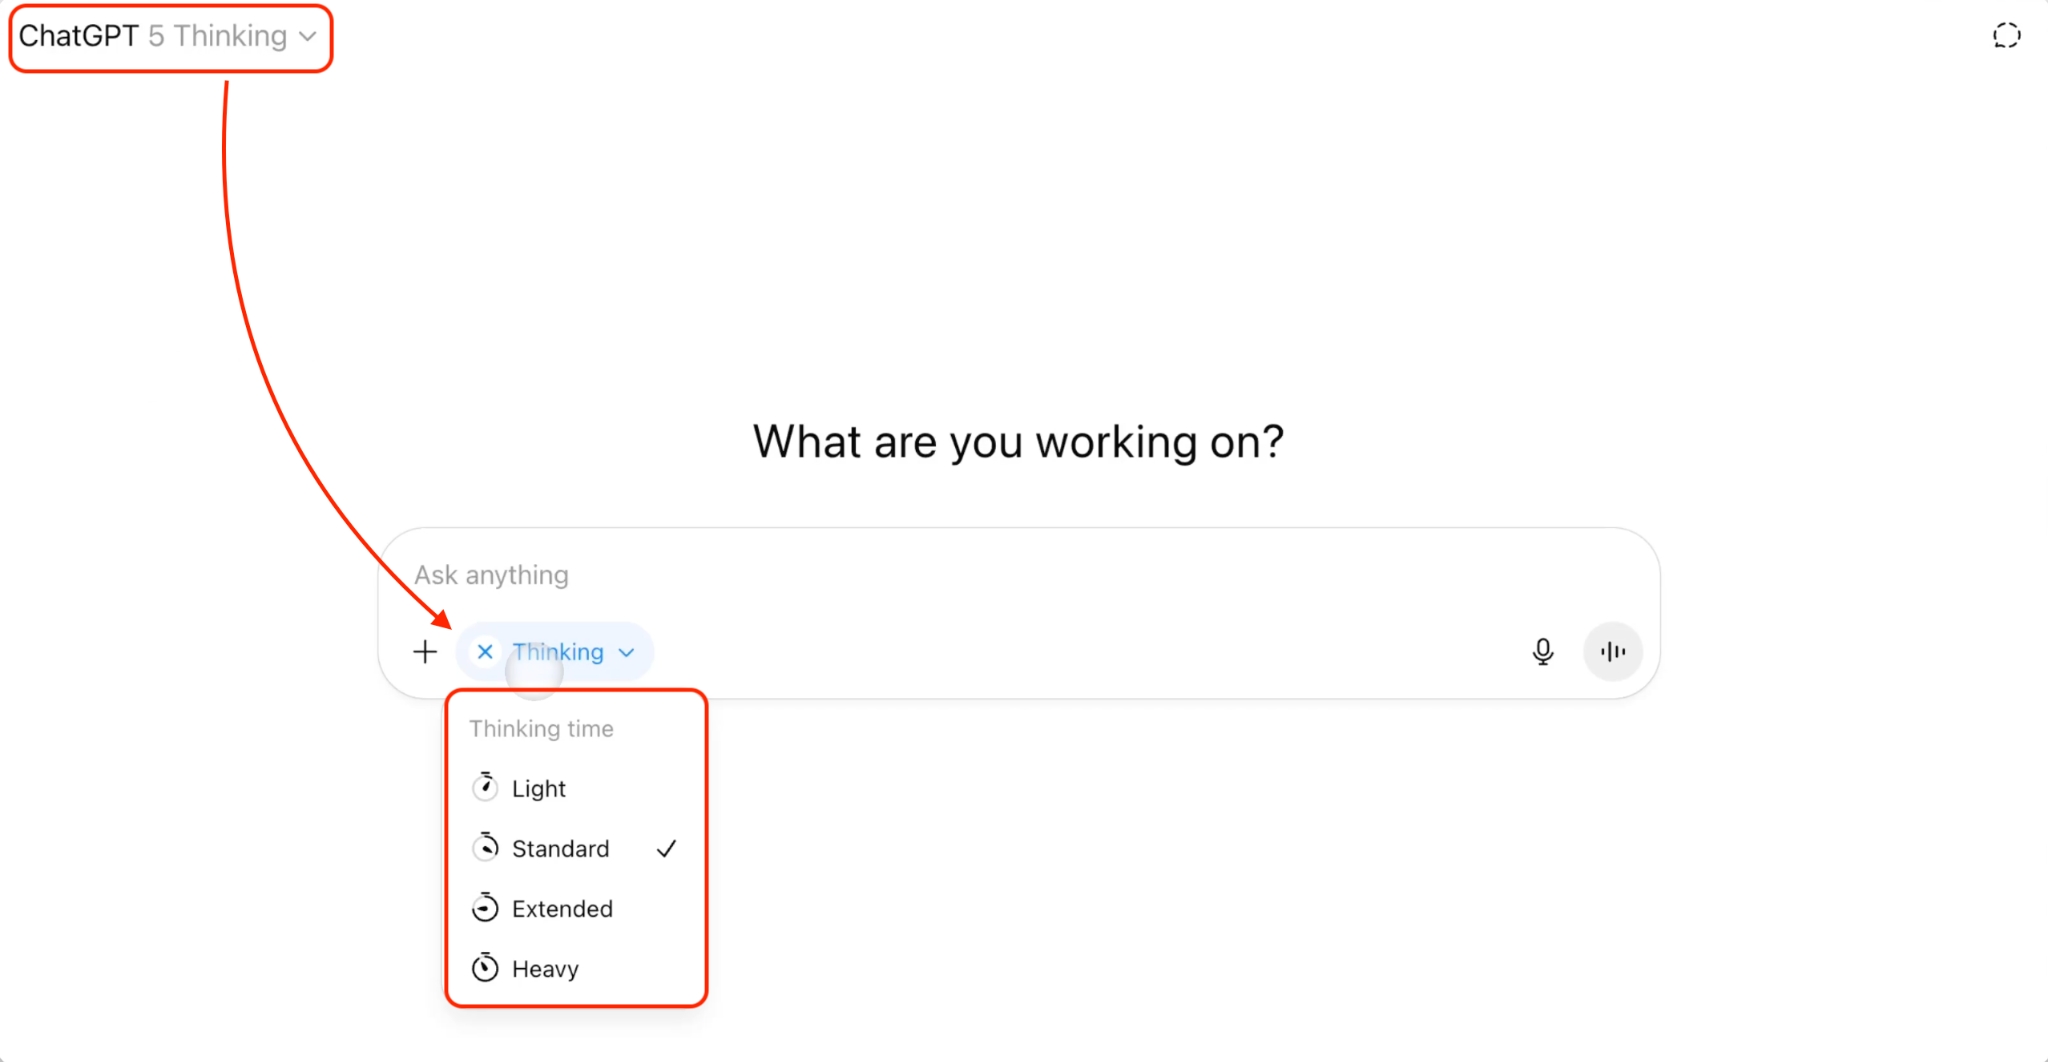The width and height of the screenshot is (2048, 1062).
Task: Remove Thinking mode with the X icon
Action: click(485, 652)
